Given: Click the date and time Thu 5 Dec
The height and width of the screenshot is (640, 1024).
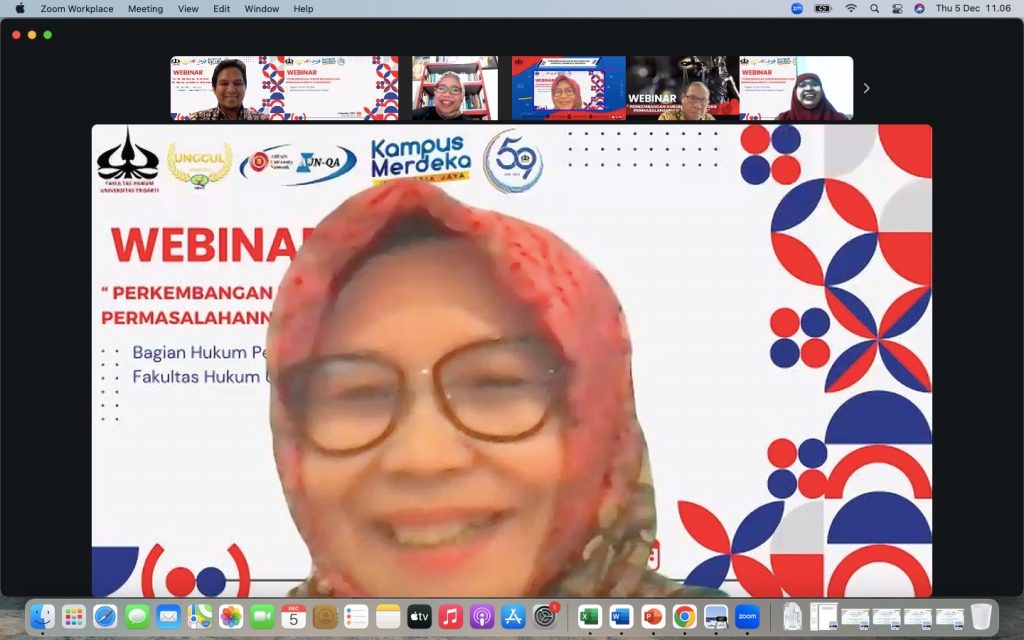Looking at the screenshot, I should click(x=973, y=8).
